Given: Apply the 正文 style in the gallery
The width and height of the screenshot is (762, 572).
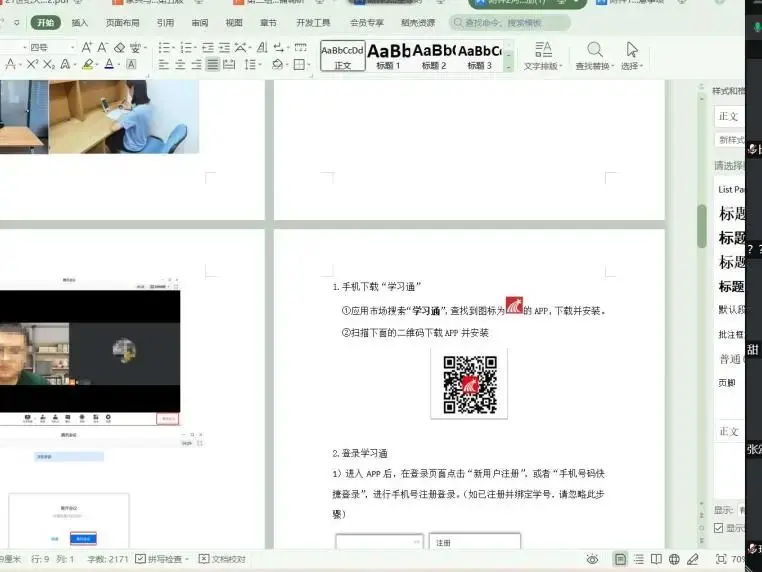Looking at the screenshot, I should [x=343, y=56].
